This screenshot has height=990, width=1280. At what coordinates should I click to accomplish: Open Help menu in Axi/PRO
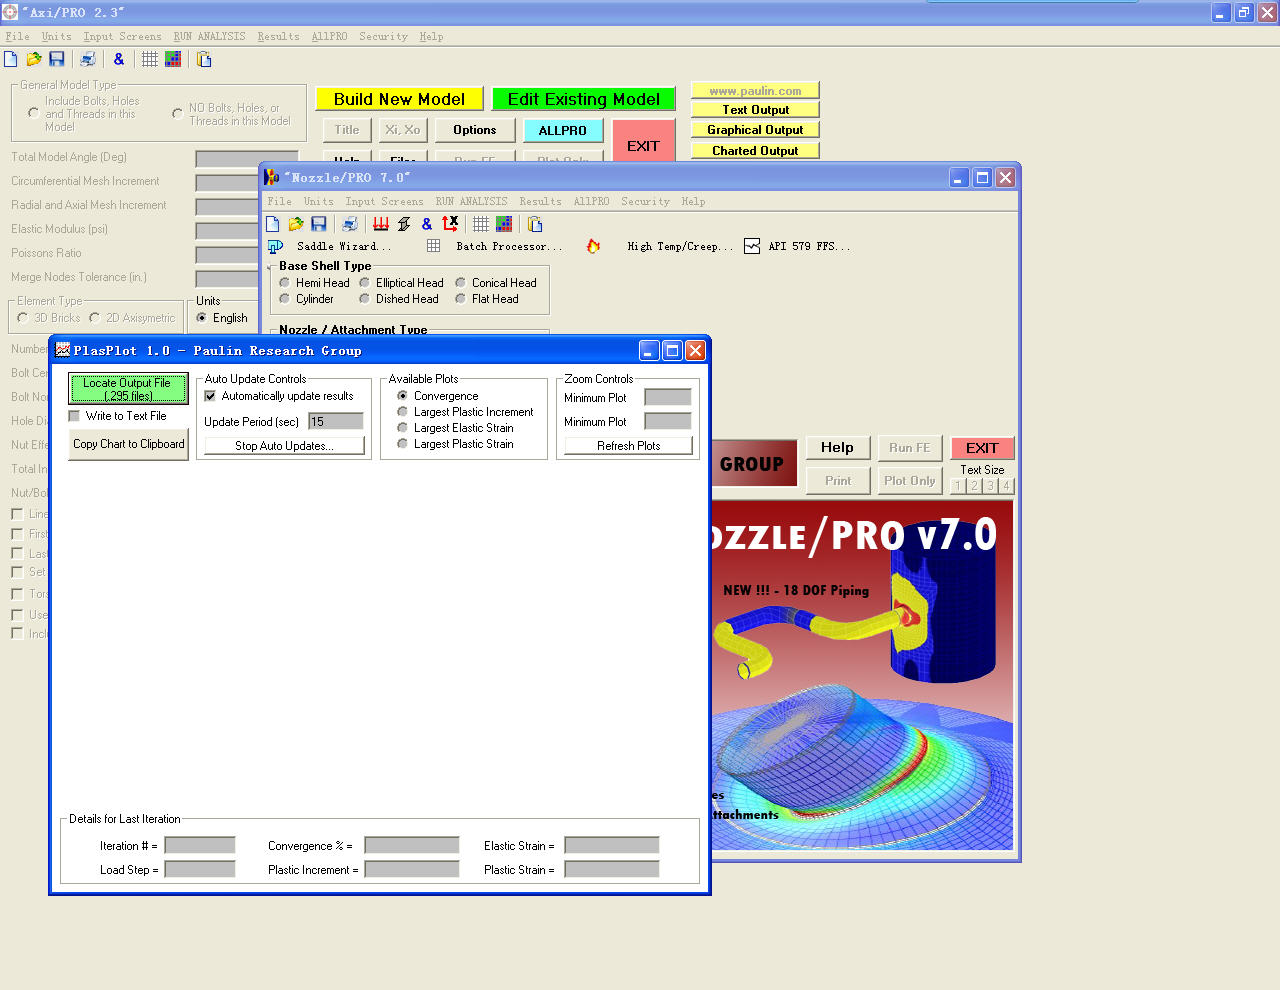click(x=431, y=36)
